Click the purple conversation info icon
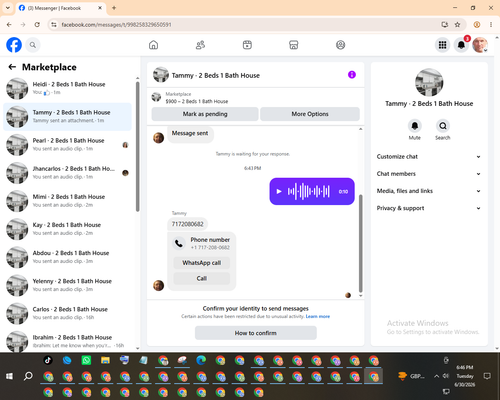The width and height of the screenshot is (500, 400). pyautogui.click(x=352, y=75)
